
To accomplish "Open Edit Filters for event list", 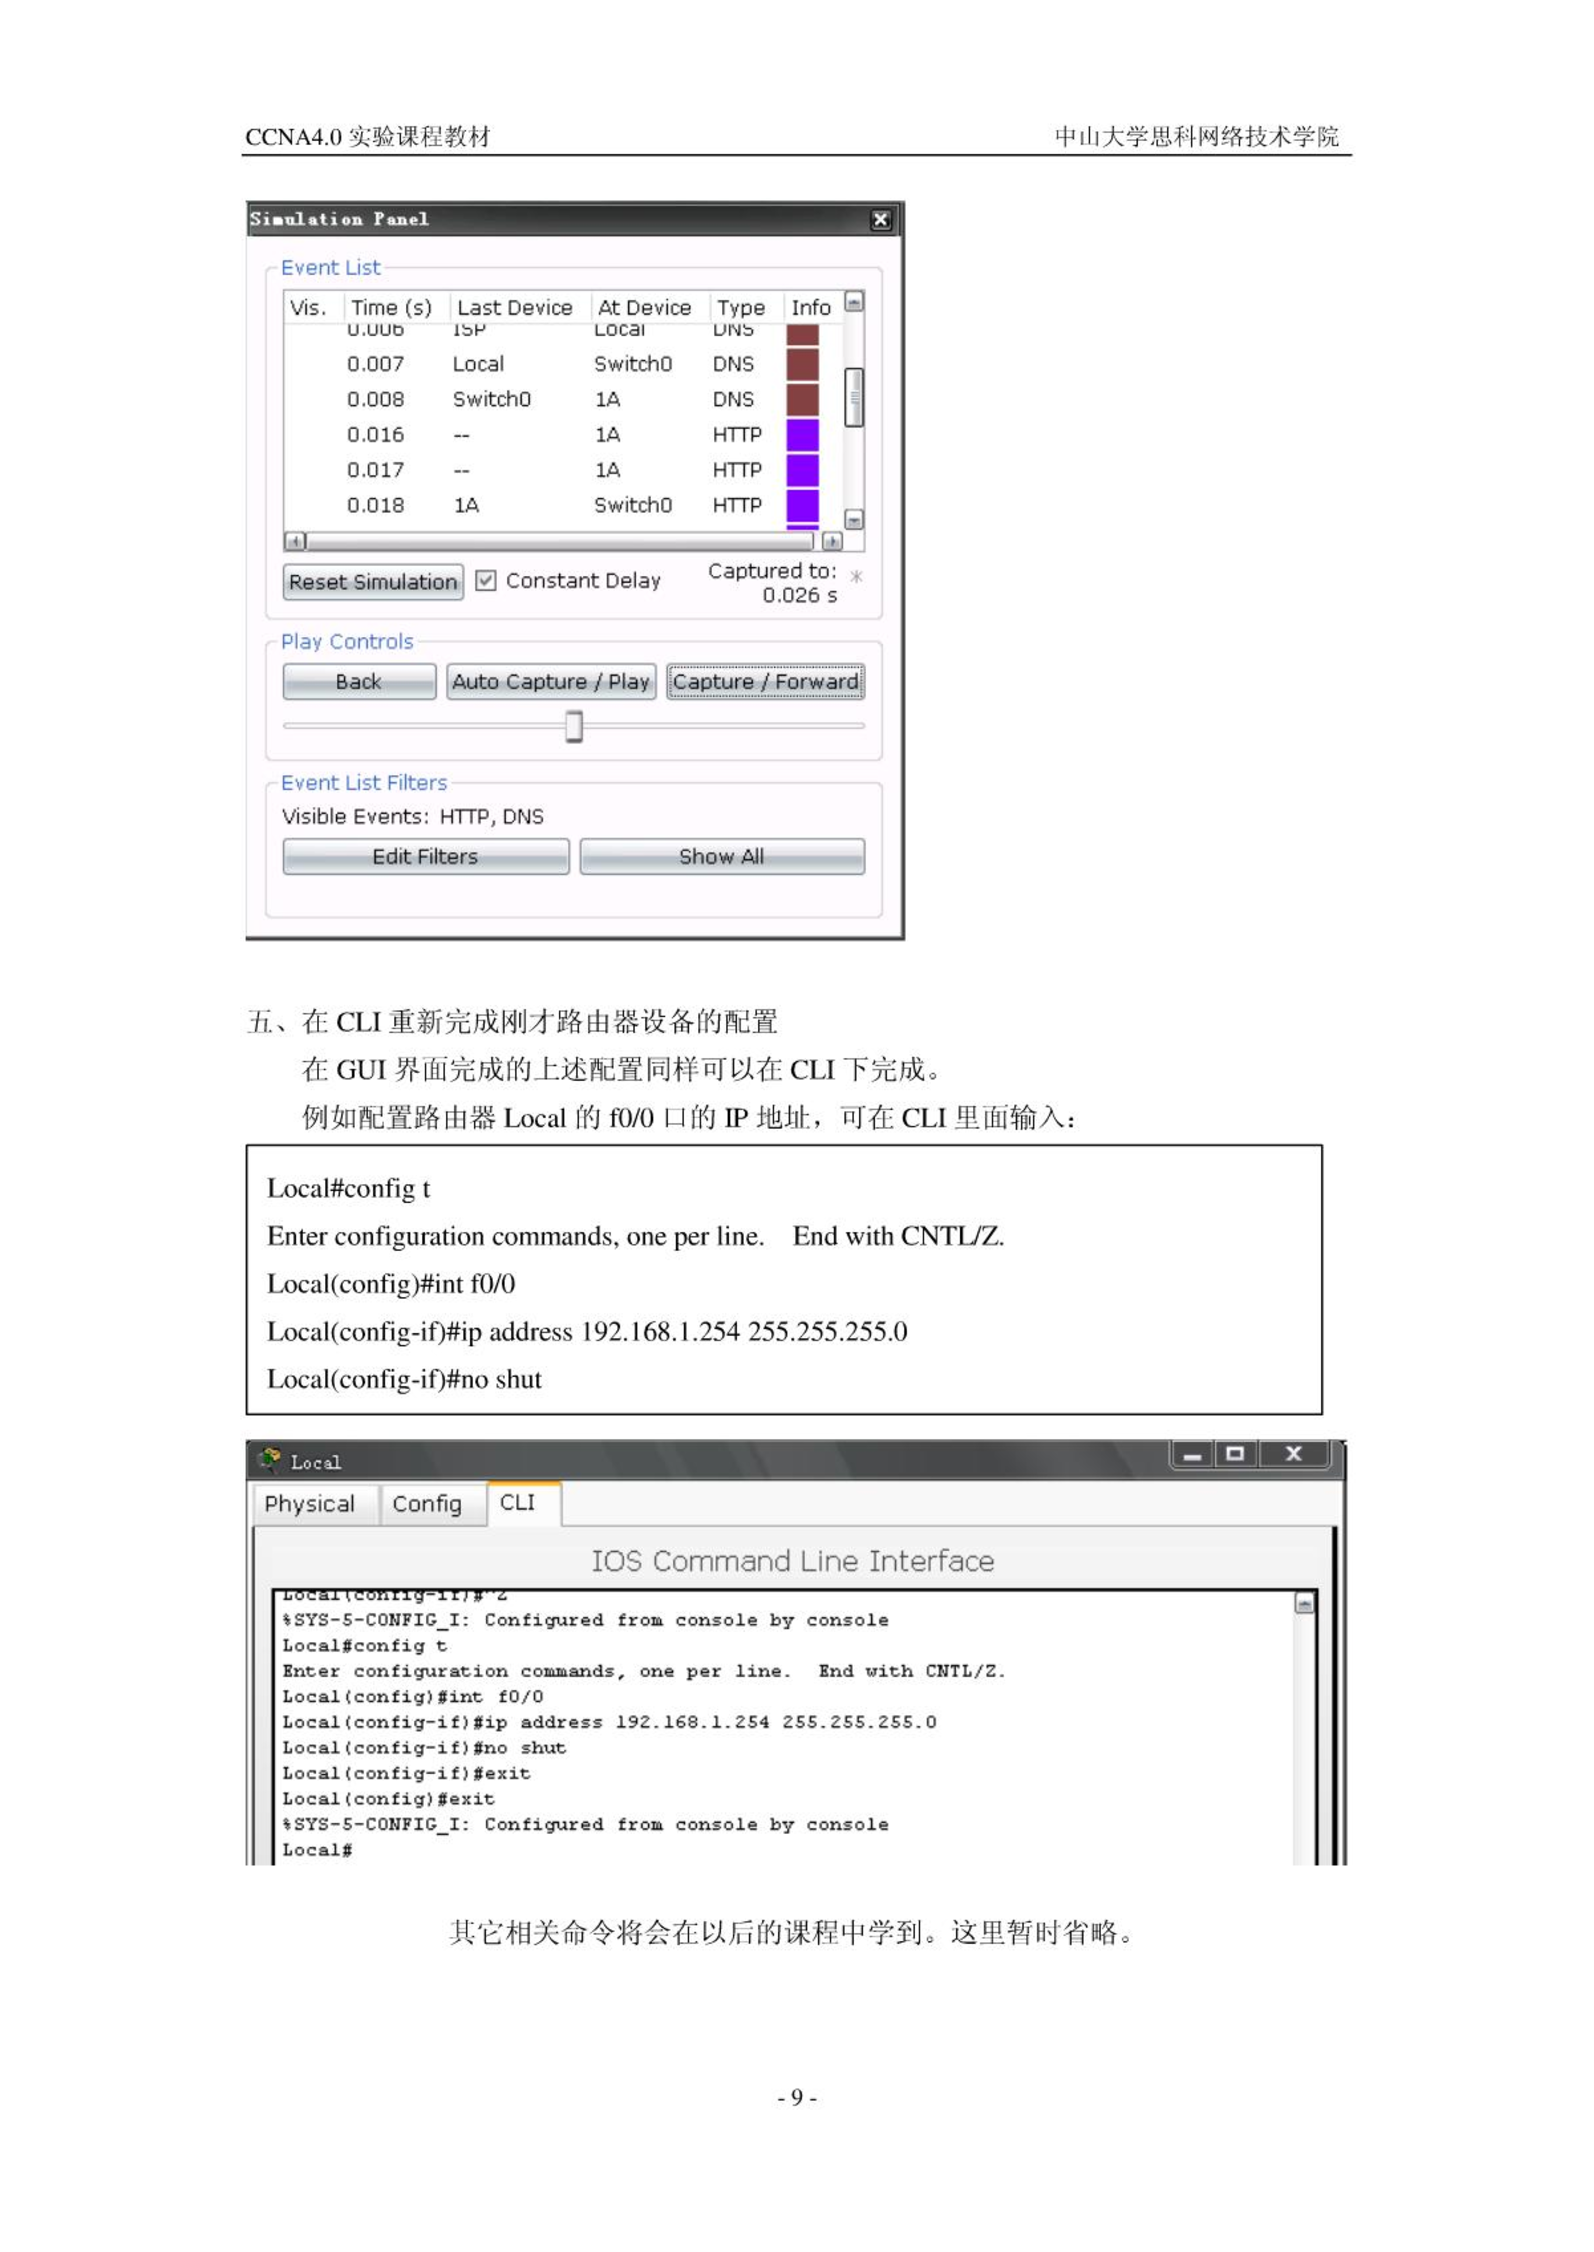I will click(x=426, y=857).
